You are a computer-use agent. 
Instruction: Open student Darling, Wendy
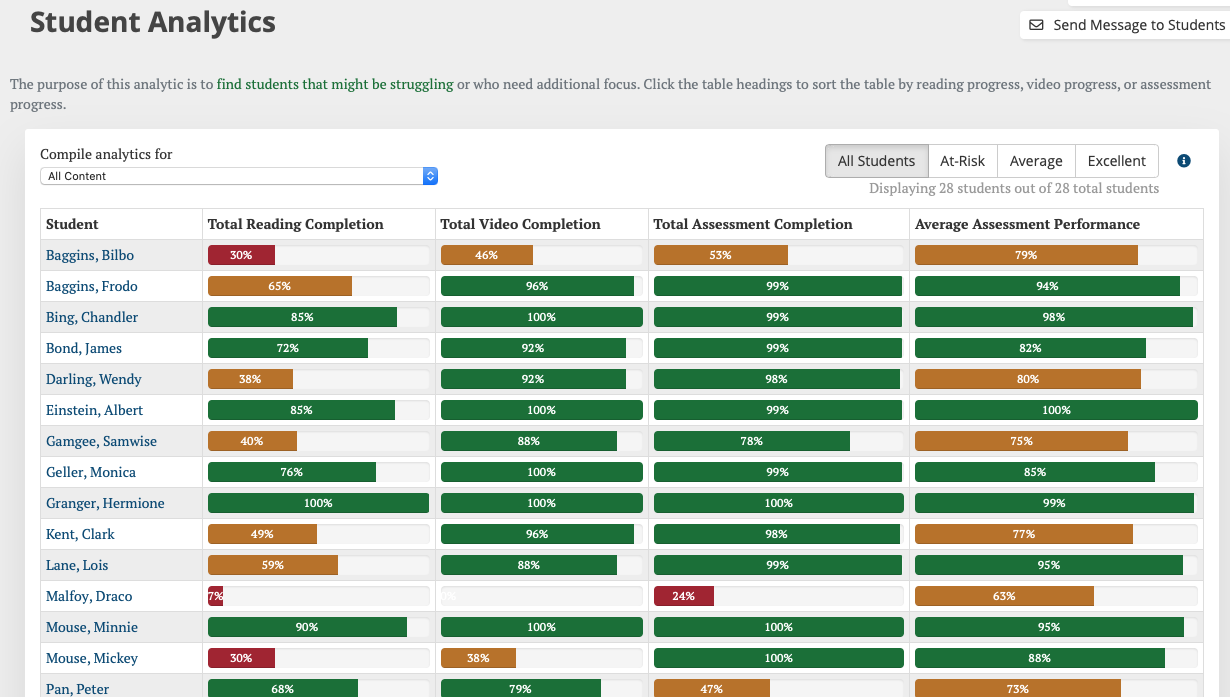94,379
